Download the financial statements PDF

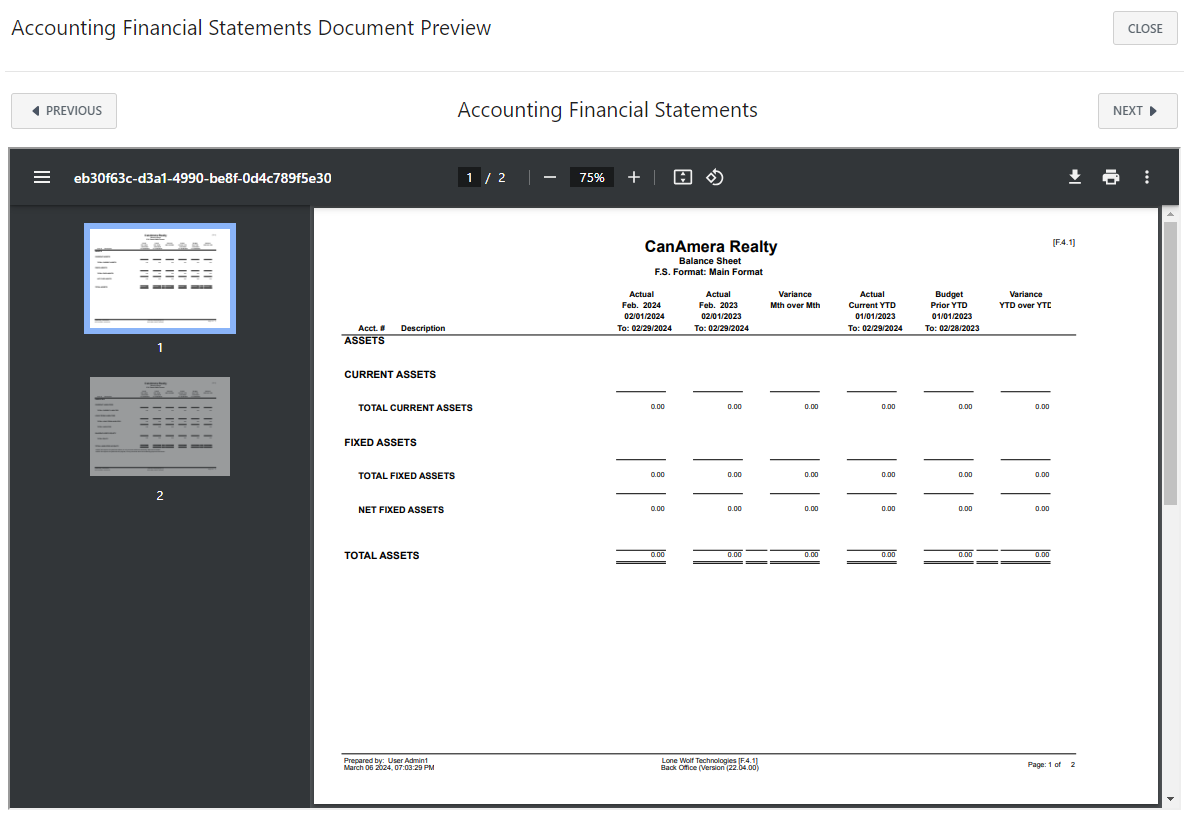point(1075,177)
